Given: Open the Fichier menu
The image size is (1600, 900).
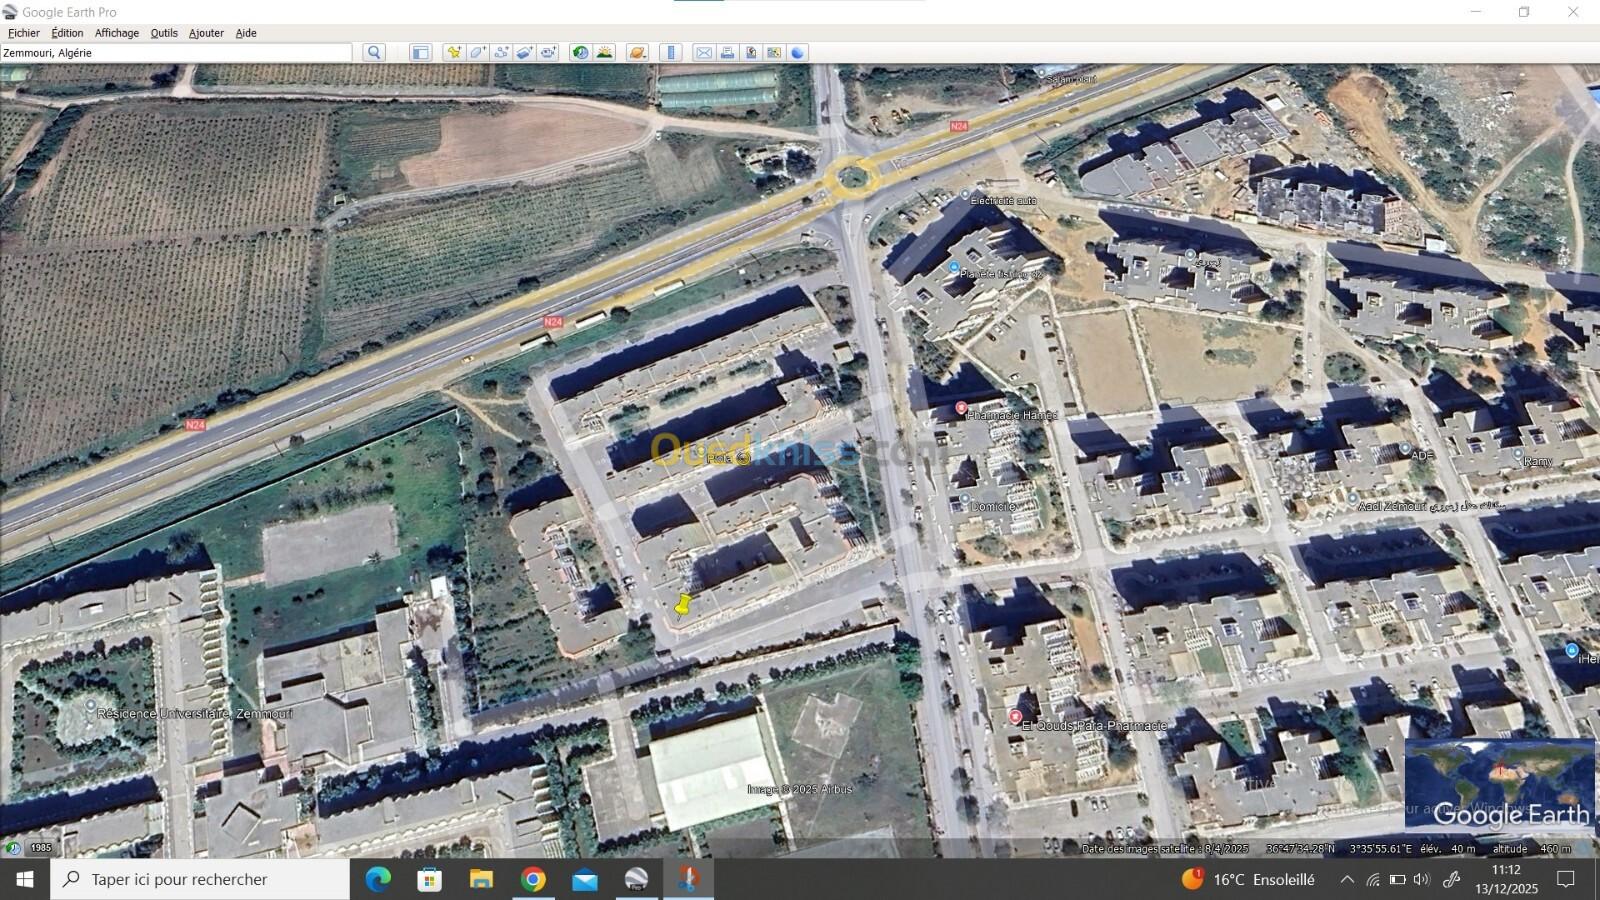Looking at the screenshot, I should pos(24,33).
